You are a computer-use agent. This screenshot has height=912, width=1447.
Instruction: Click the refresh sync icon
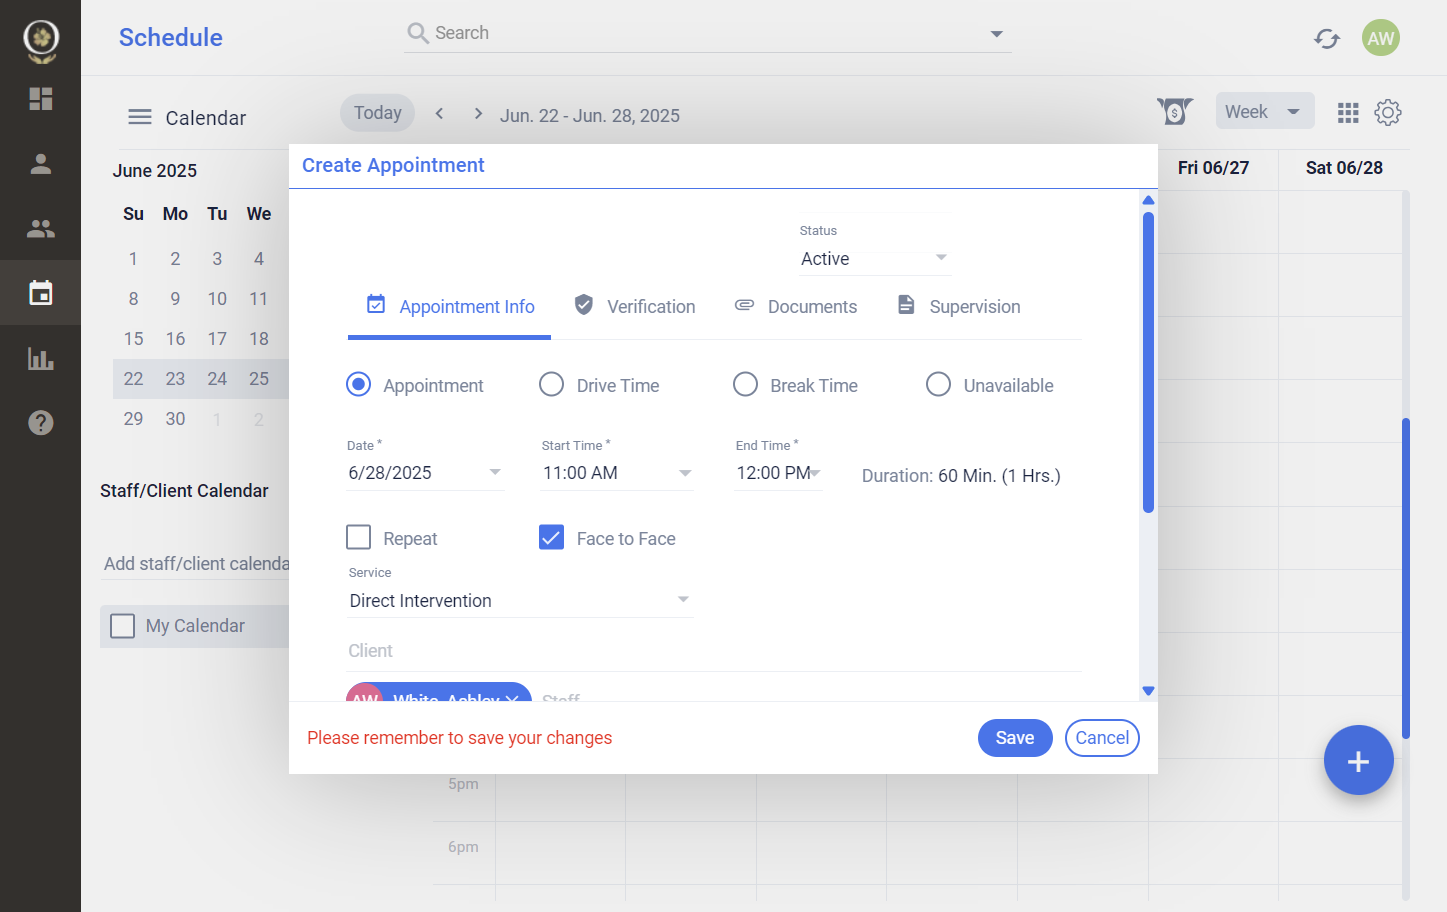1327,38
